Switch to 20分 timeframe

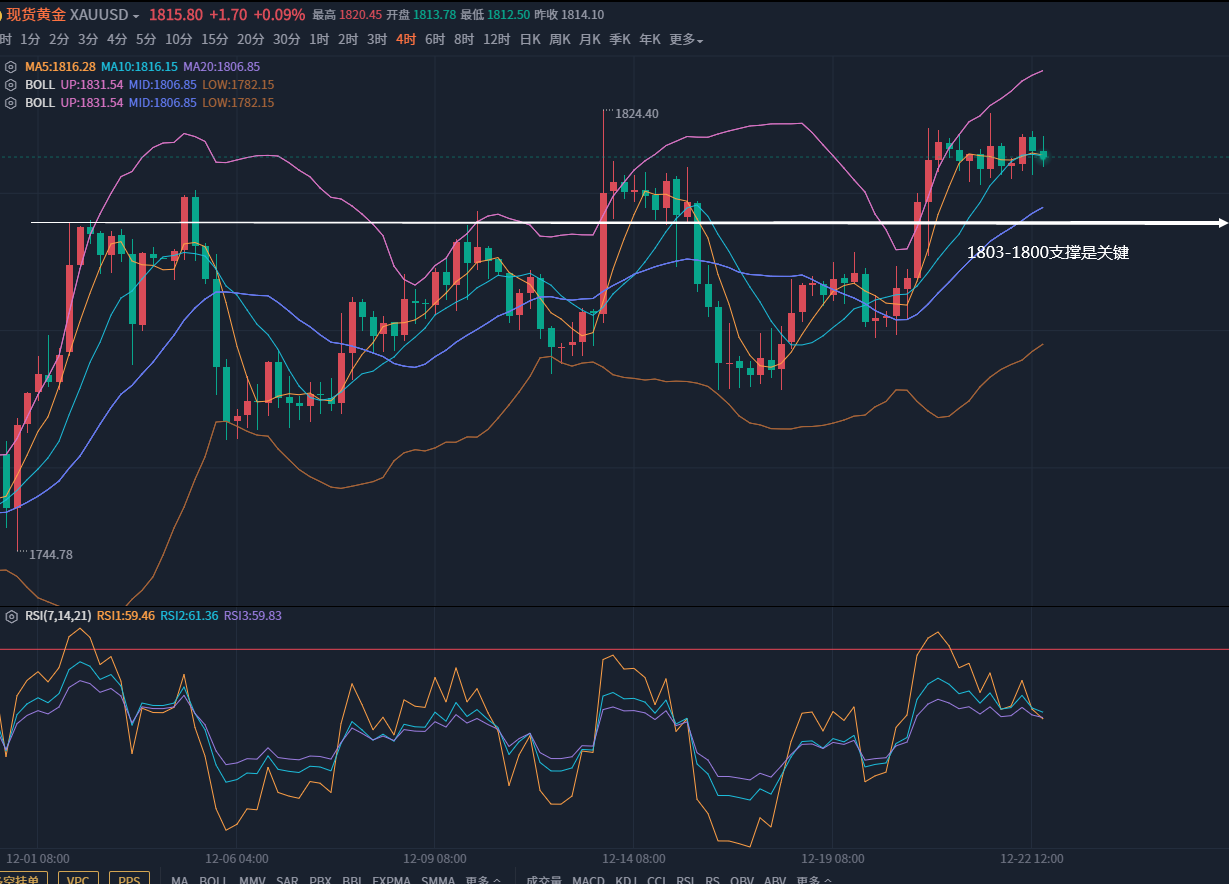(x=251, y=40)
